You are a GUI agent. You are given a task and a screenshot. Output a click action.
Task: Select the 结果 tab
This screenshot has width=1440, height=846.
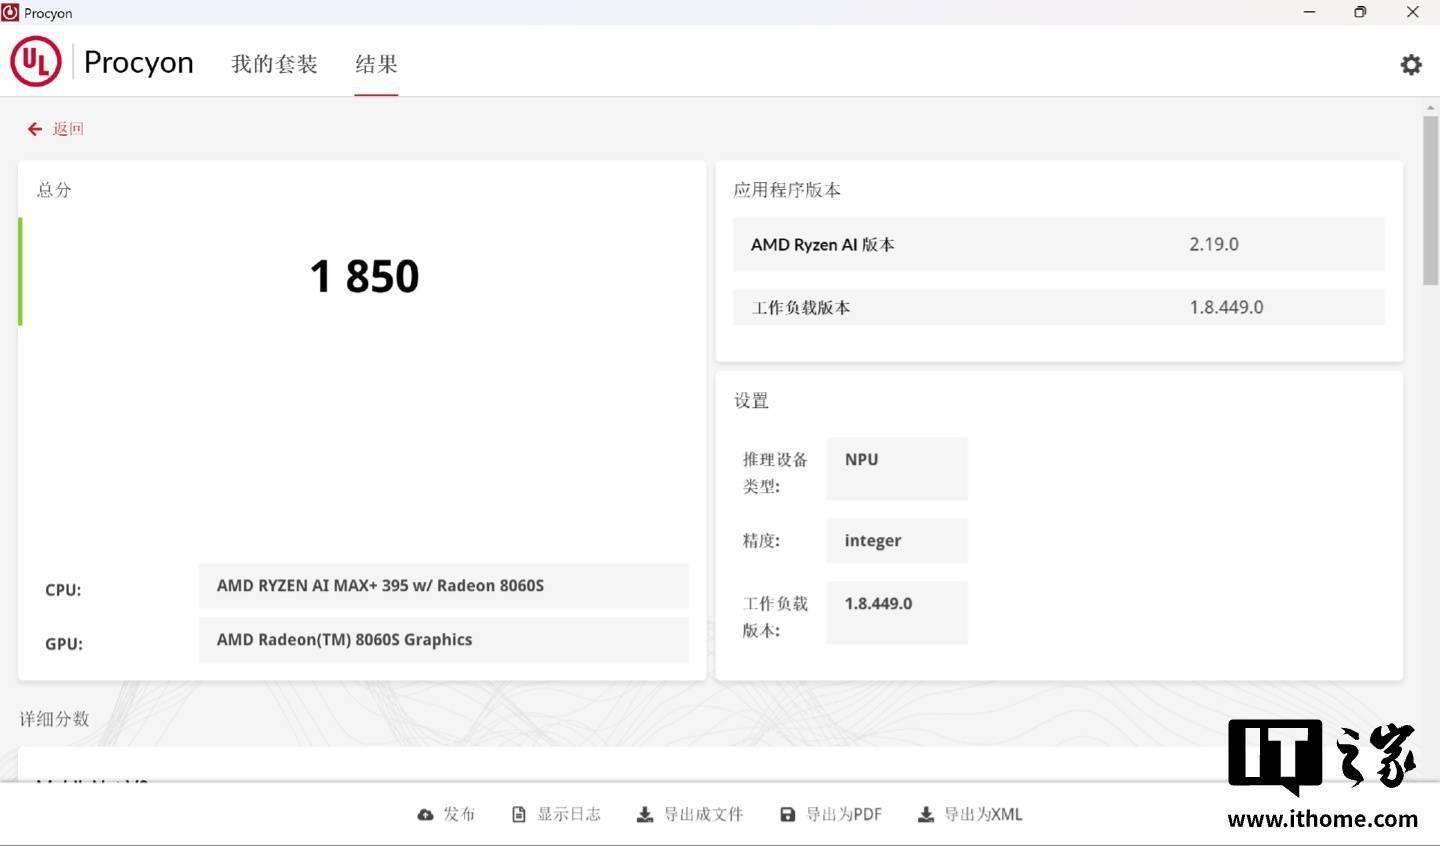[376, 65]
